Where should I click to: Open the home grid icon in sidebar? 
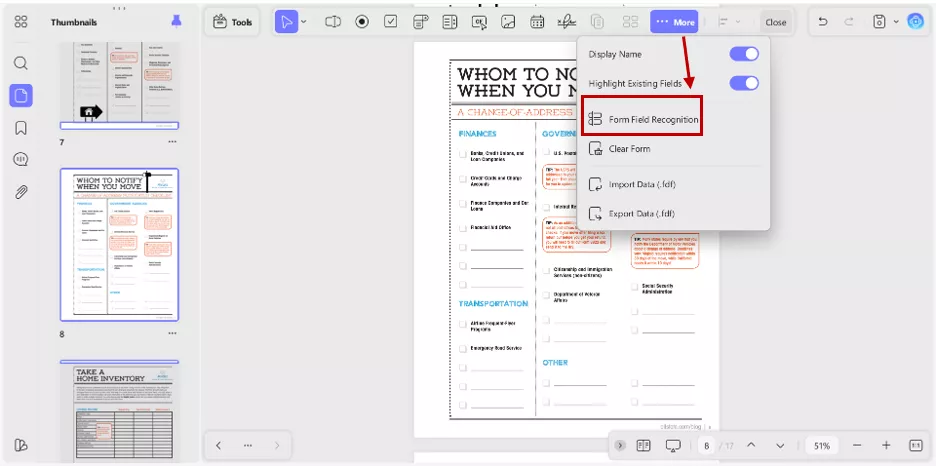[x=21, y=22]
